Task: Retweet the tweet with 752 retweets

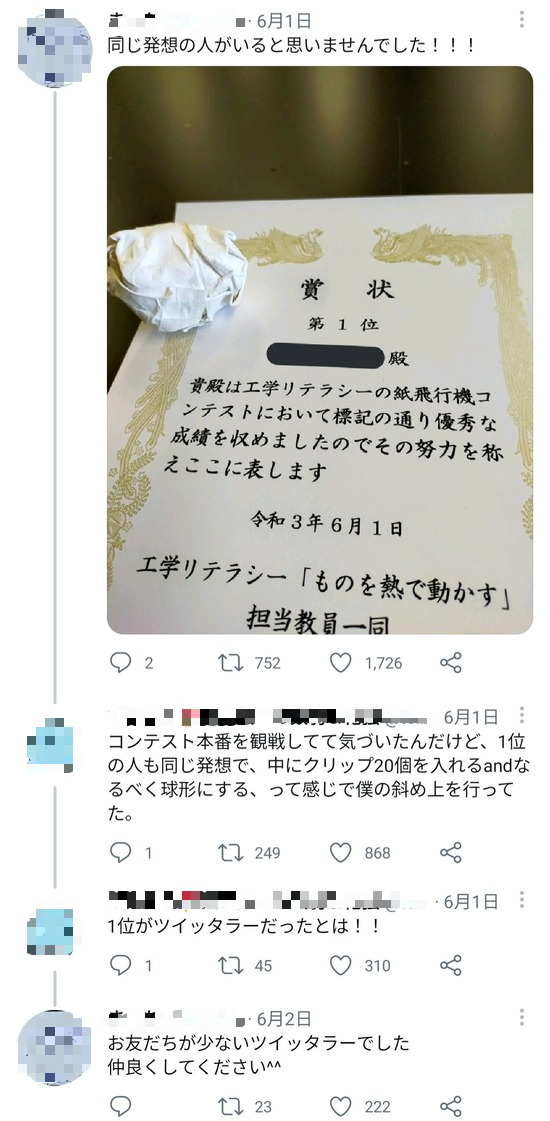Action: (230, 663)
